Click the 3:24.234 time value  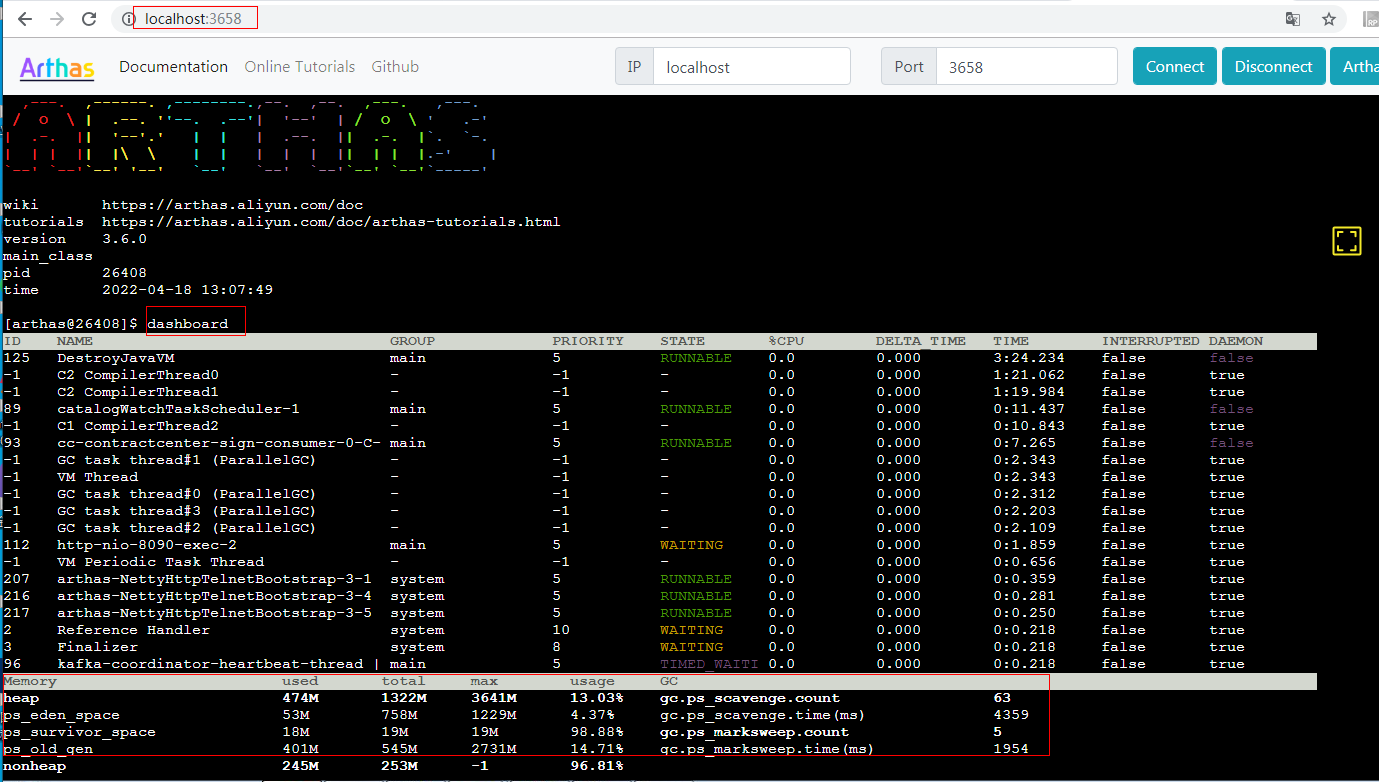(x=1029, y=358)
